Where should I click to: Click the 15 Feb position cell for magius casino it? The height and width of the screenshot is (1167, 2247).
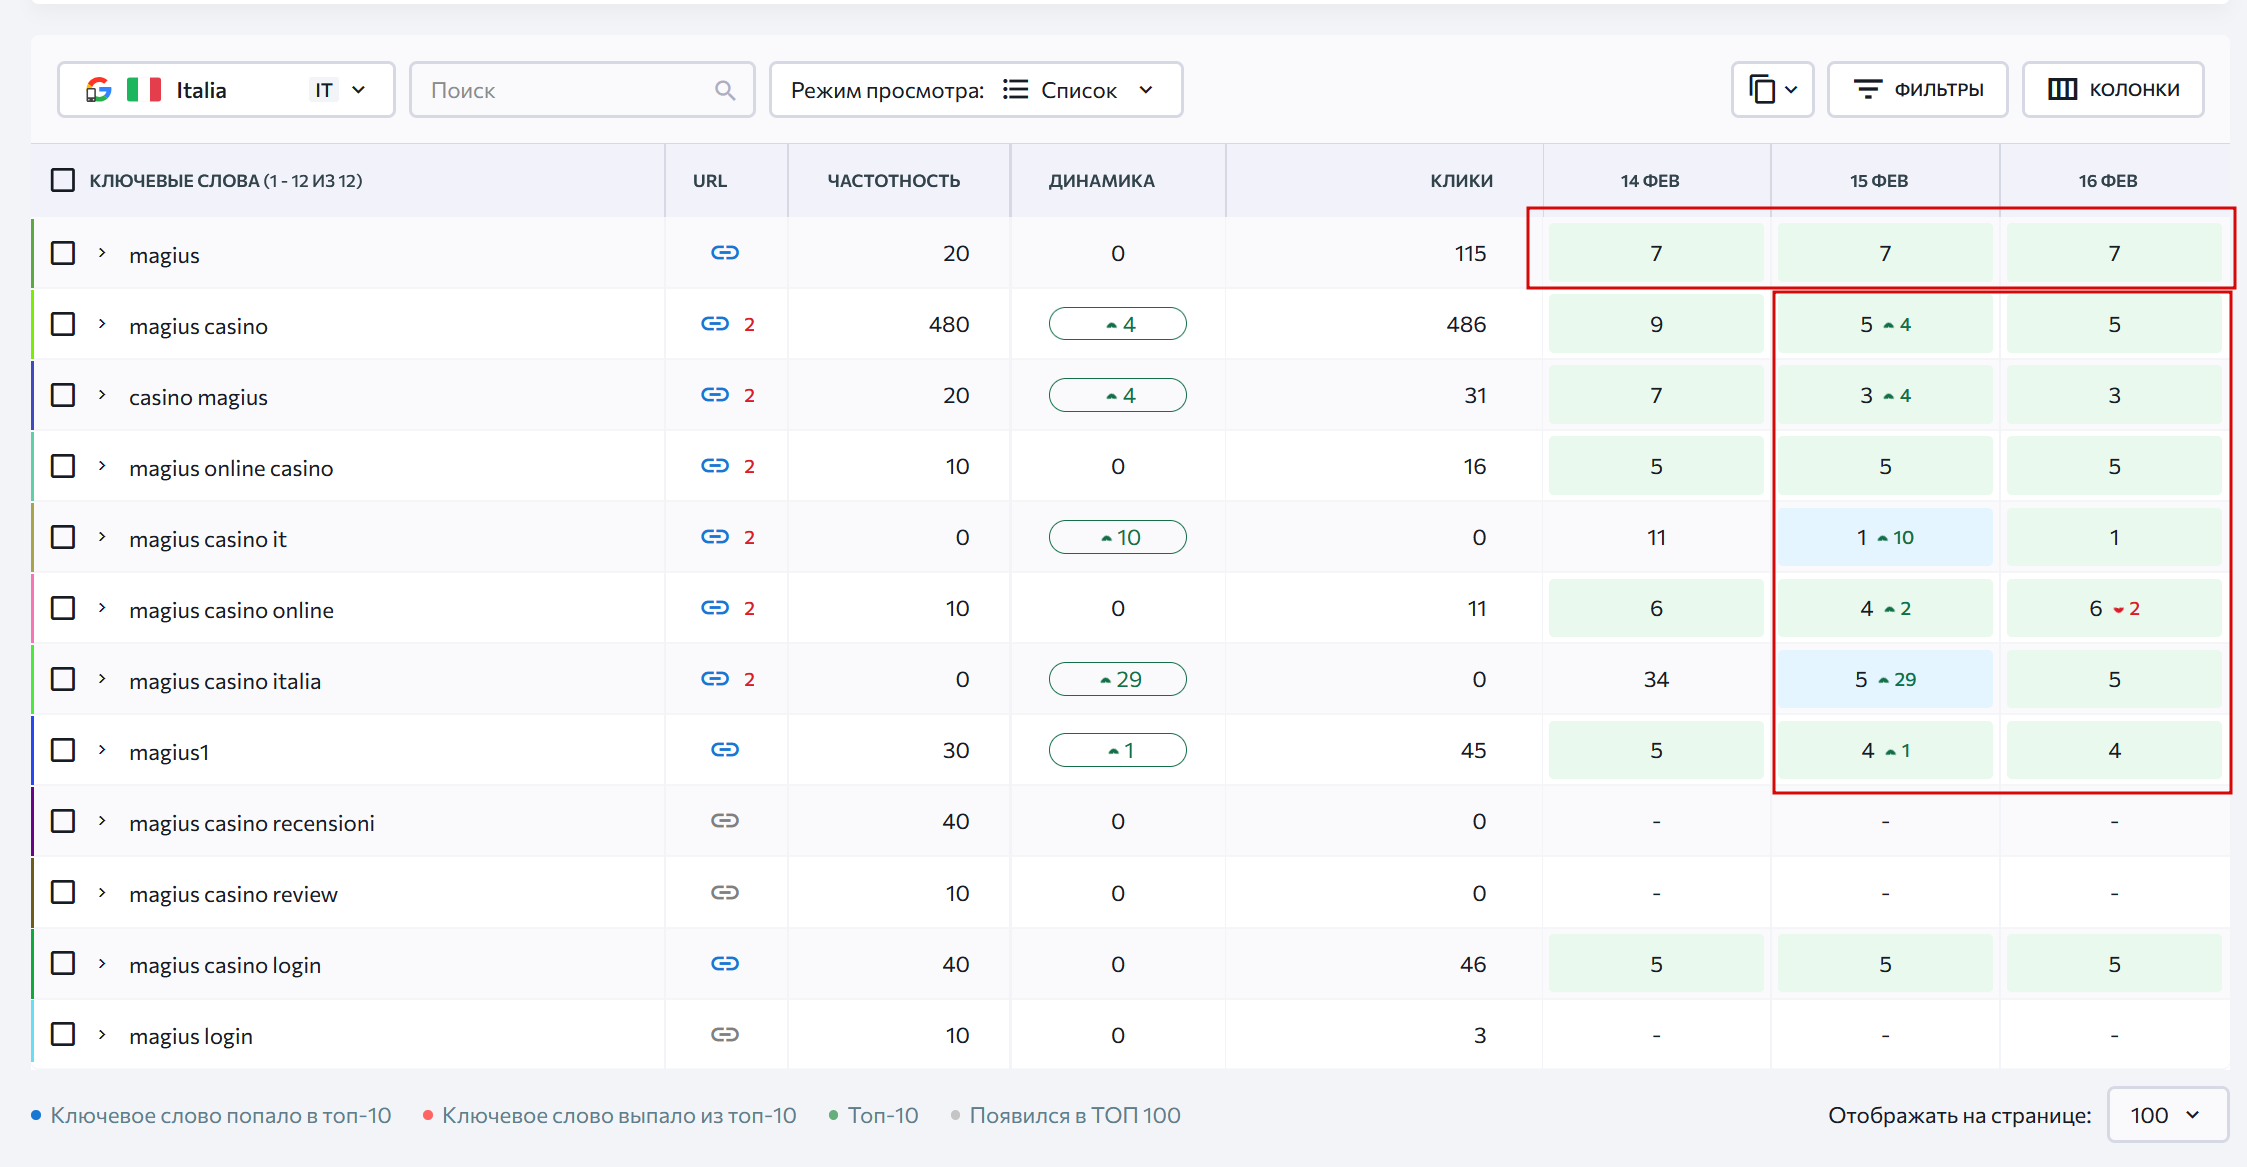[1884, 537]
